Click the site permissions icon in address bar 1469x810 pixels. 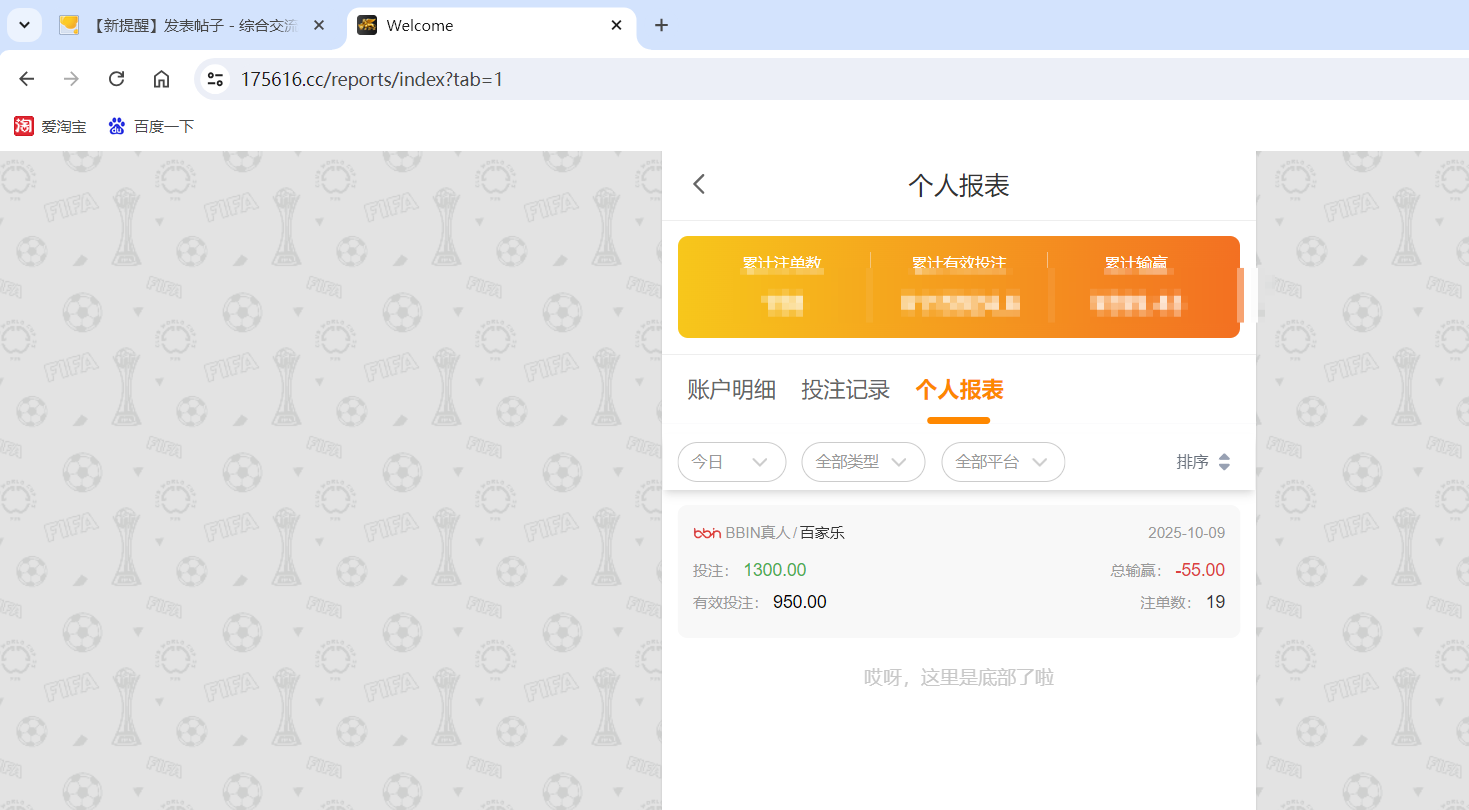point(214,78)
